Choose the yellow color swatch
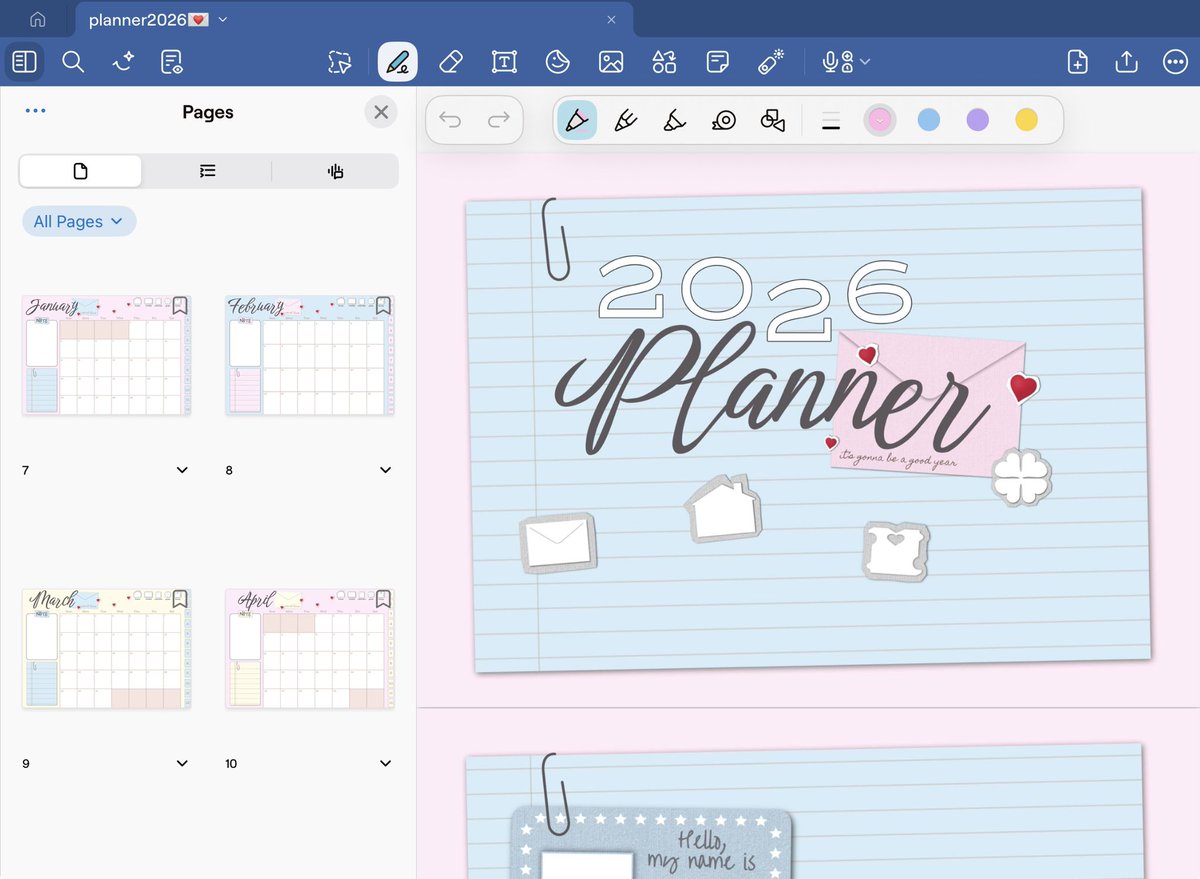Image resolution: width=1200 pixels, height=879 pixels. pyautogui.click(x=1027, y=120)
